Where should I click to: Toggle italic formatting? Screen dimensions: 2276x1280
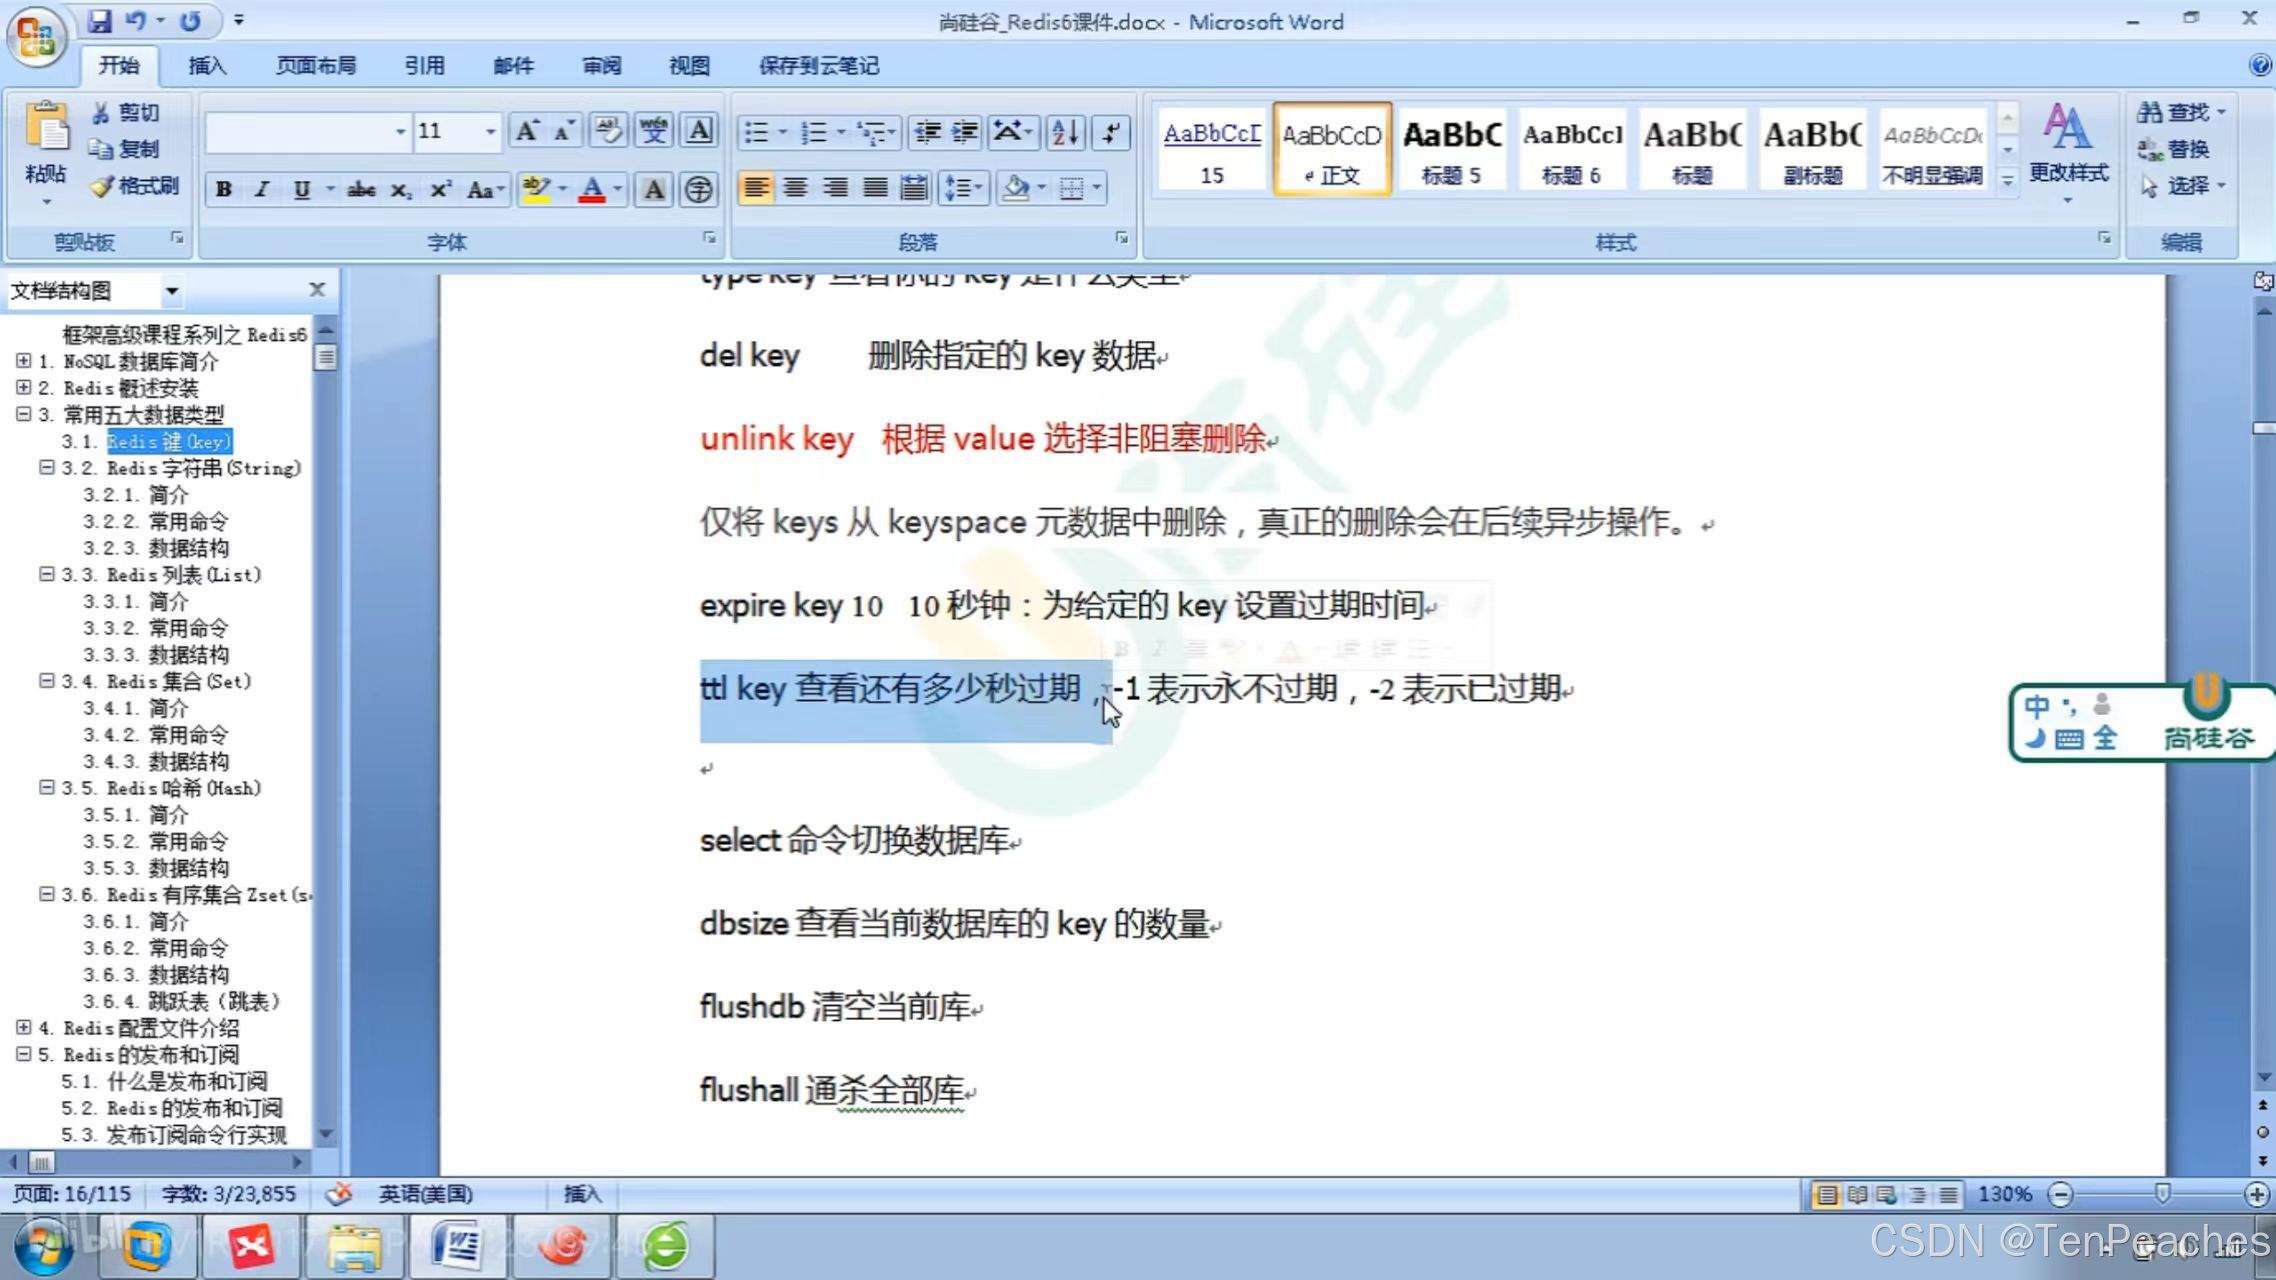(x=262, y=189)
